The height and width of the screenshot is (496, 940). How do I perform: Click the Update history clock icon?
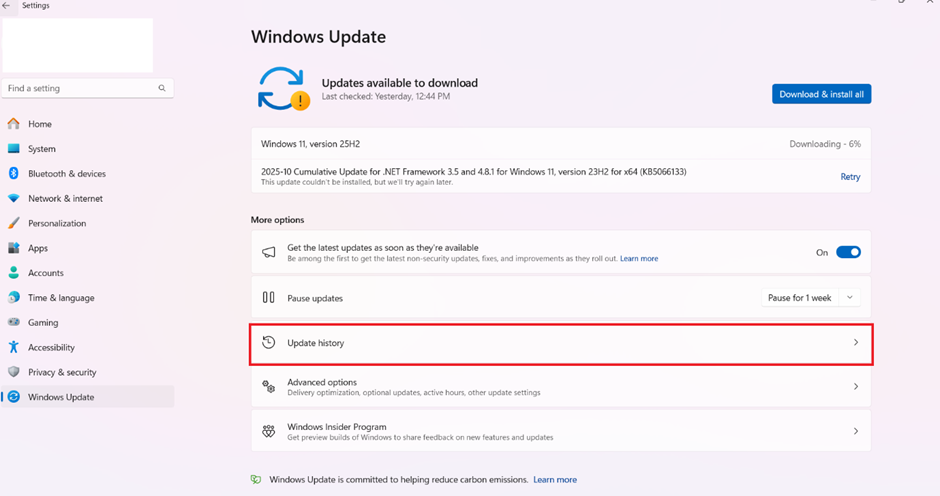point(268,343)
